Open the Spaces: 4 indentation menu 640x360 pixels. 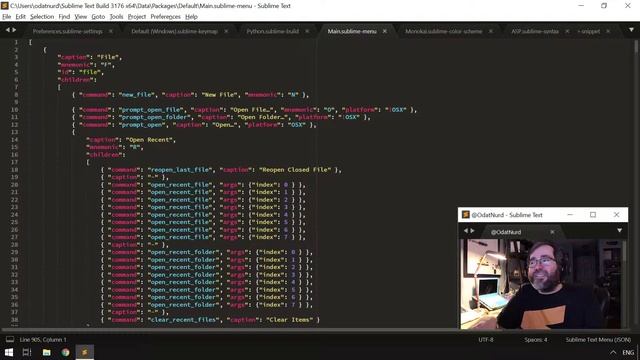coord(536,340)
